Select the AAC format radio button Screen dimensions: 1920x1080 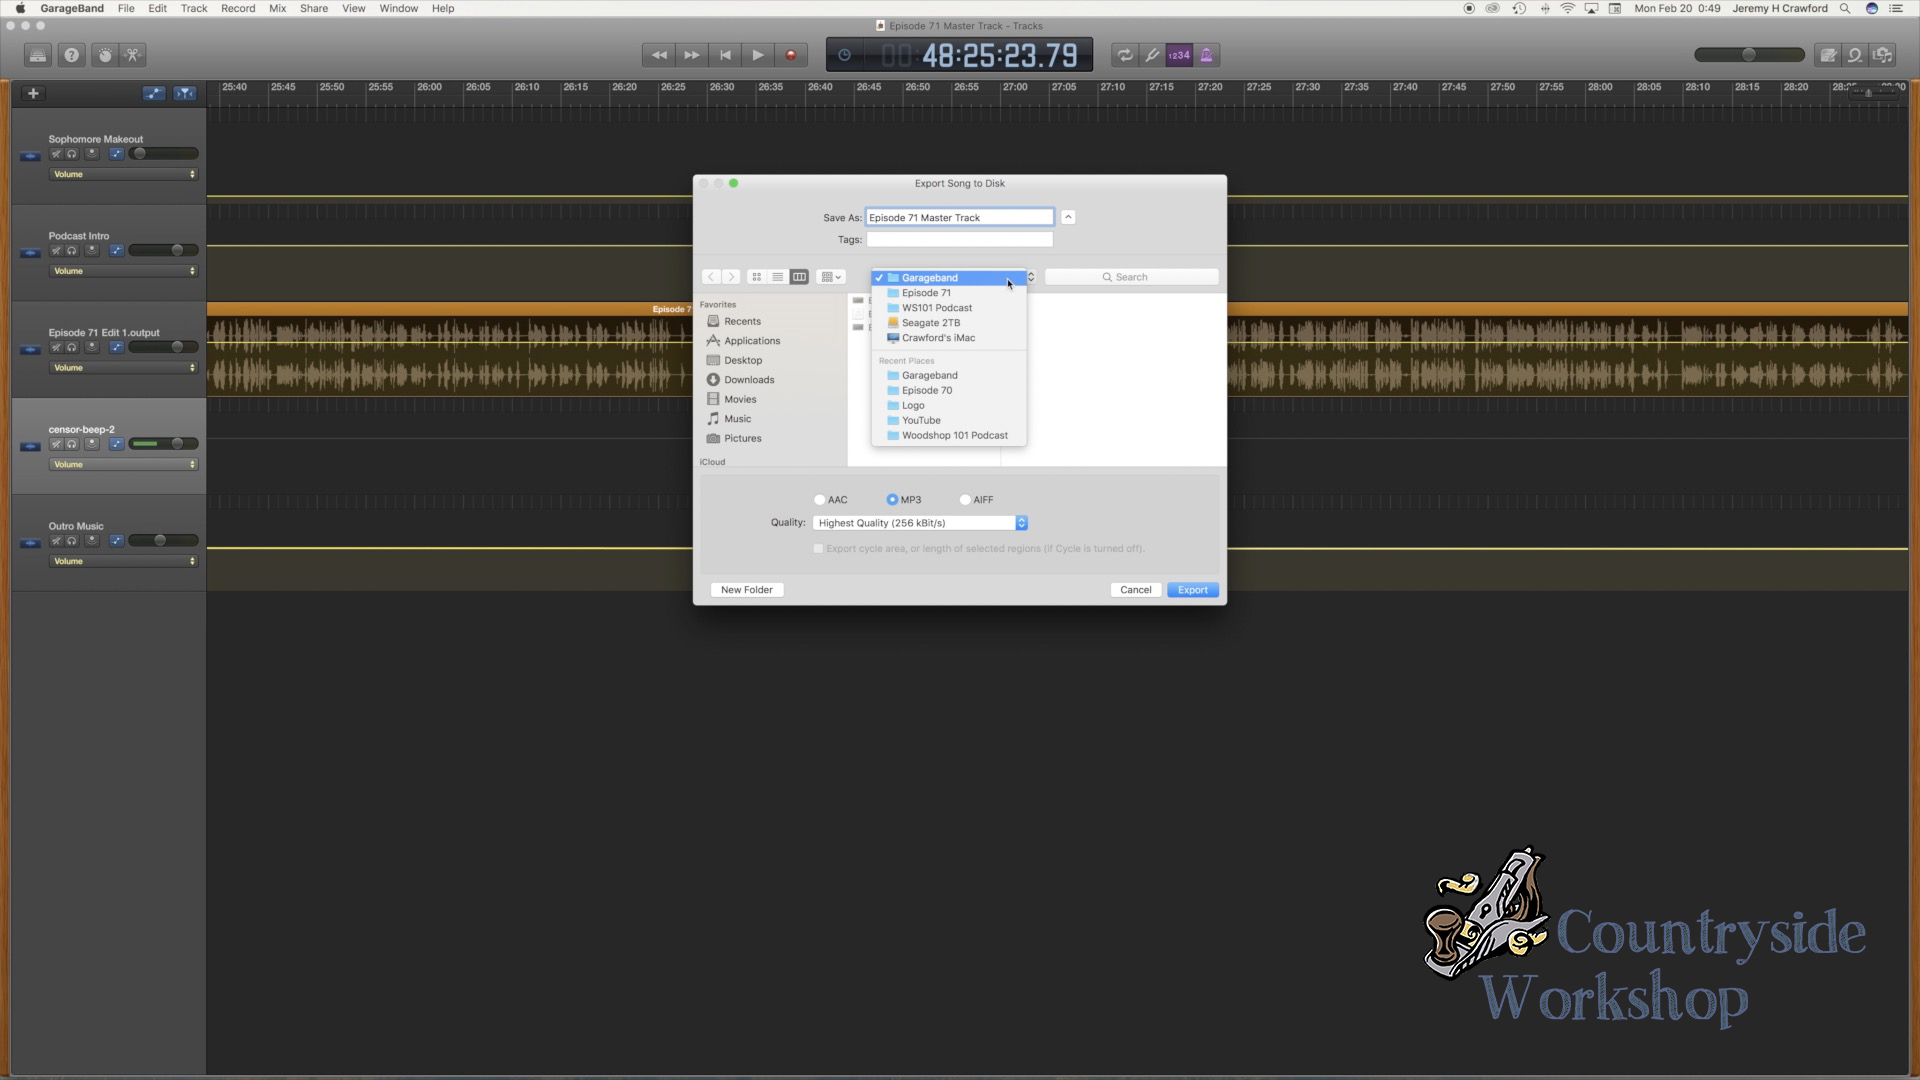(820, 500)
